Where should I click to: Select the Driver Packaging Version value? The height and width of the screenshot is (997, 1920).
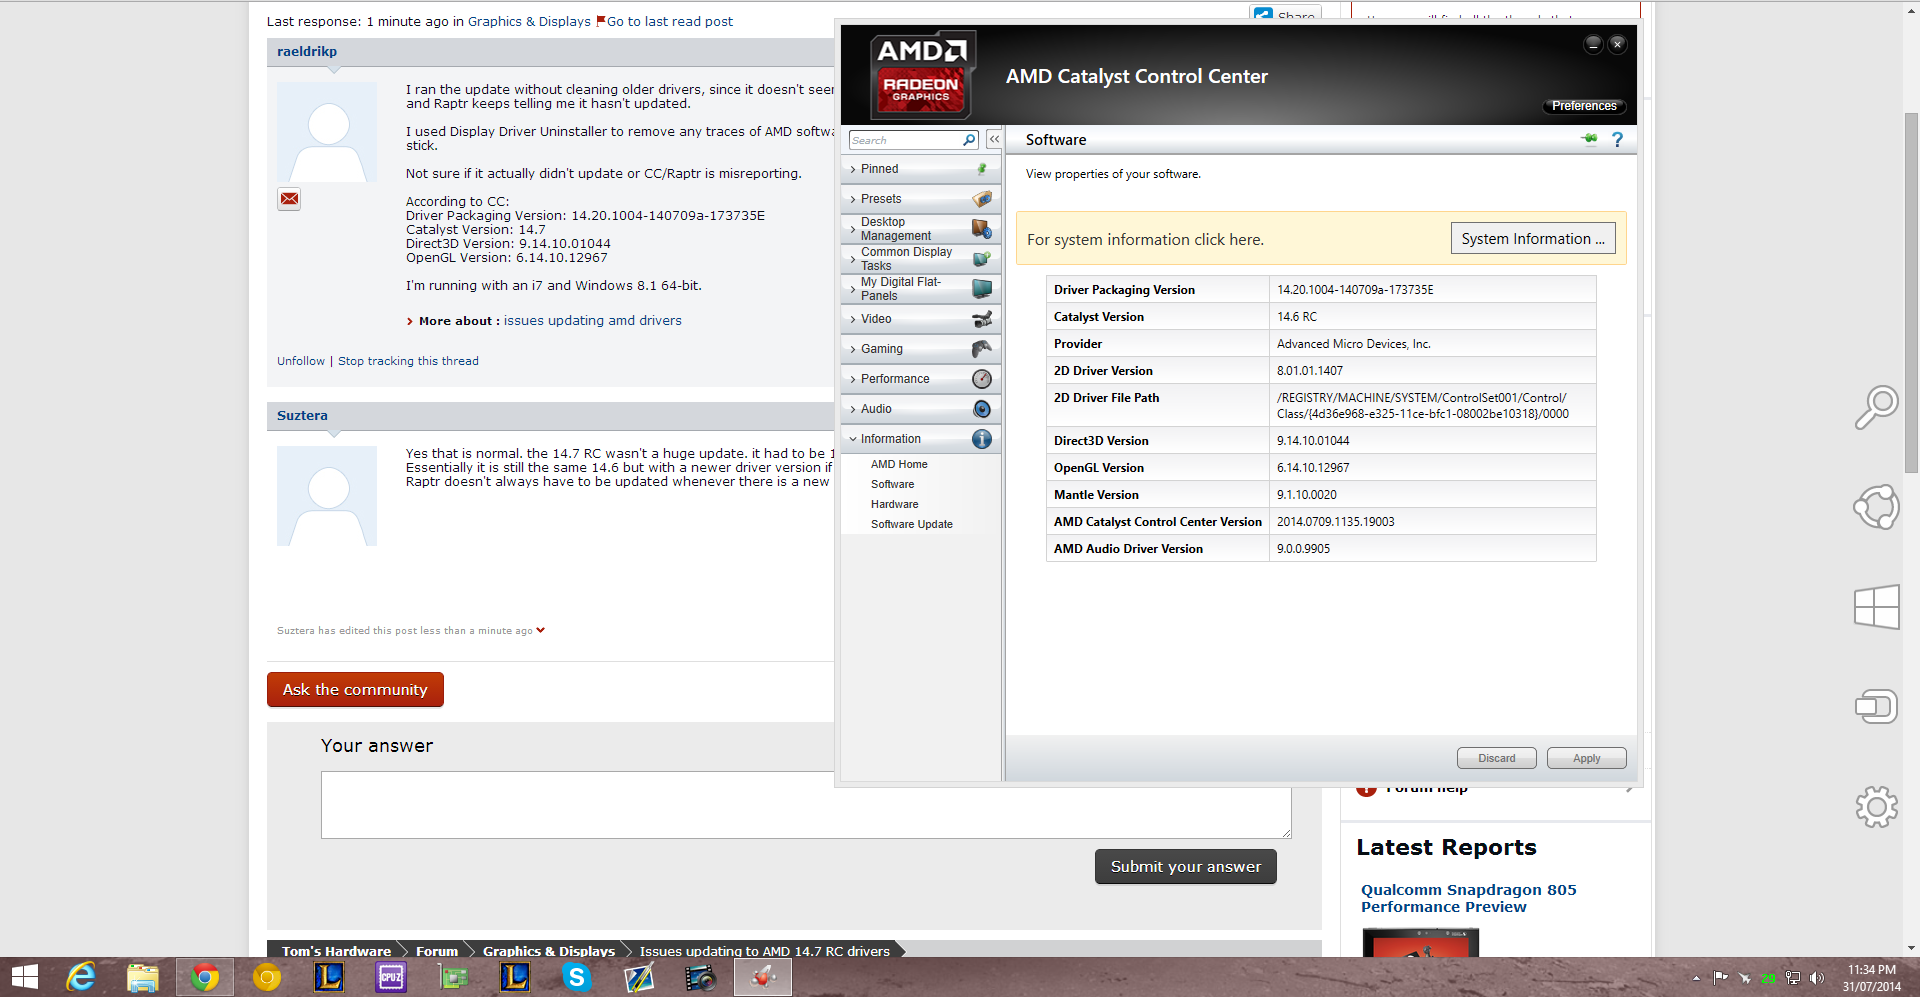1355,290
